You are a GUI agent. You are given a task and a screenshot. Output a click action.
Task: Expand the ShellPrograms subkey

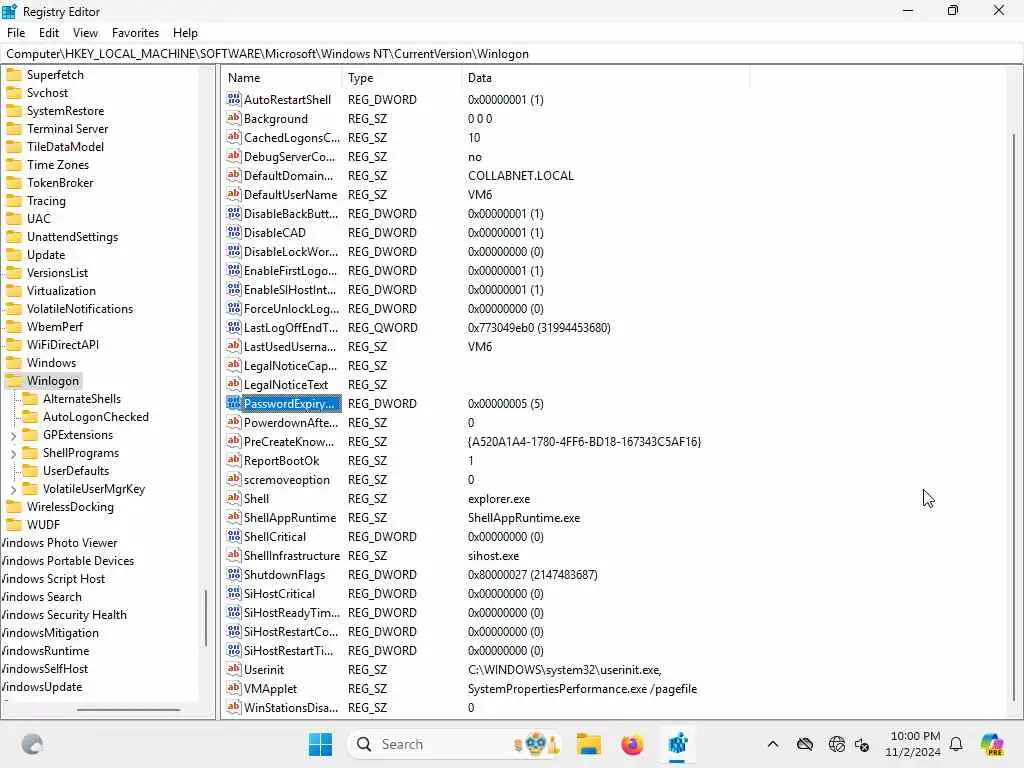click(13, 453)
